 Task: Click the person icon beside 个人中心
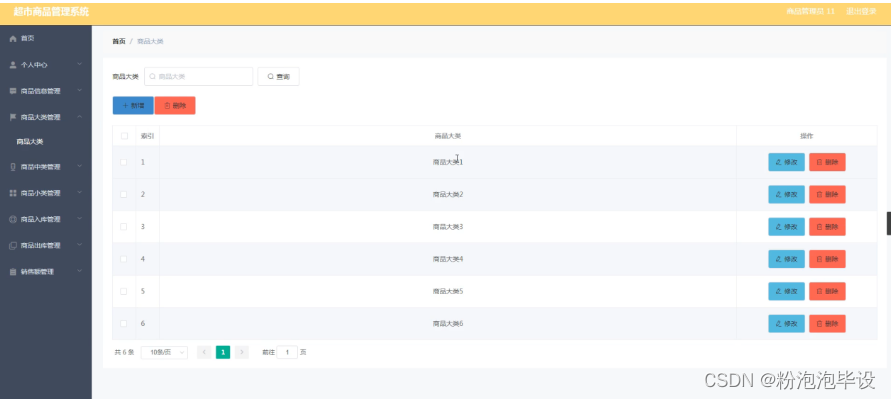[13, 65]
